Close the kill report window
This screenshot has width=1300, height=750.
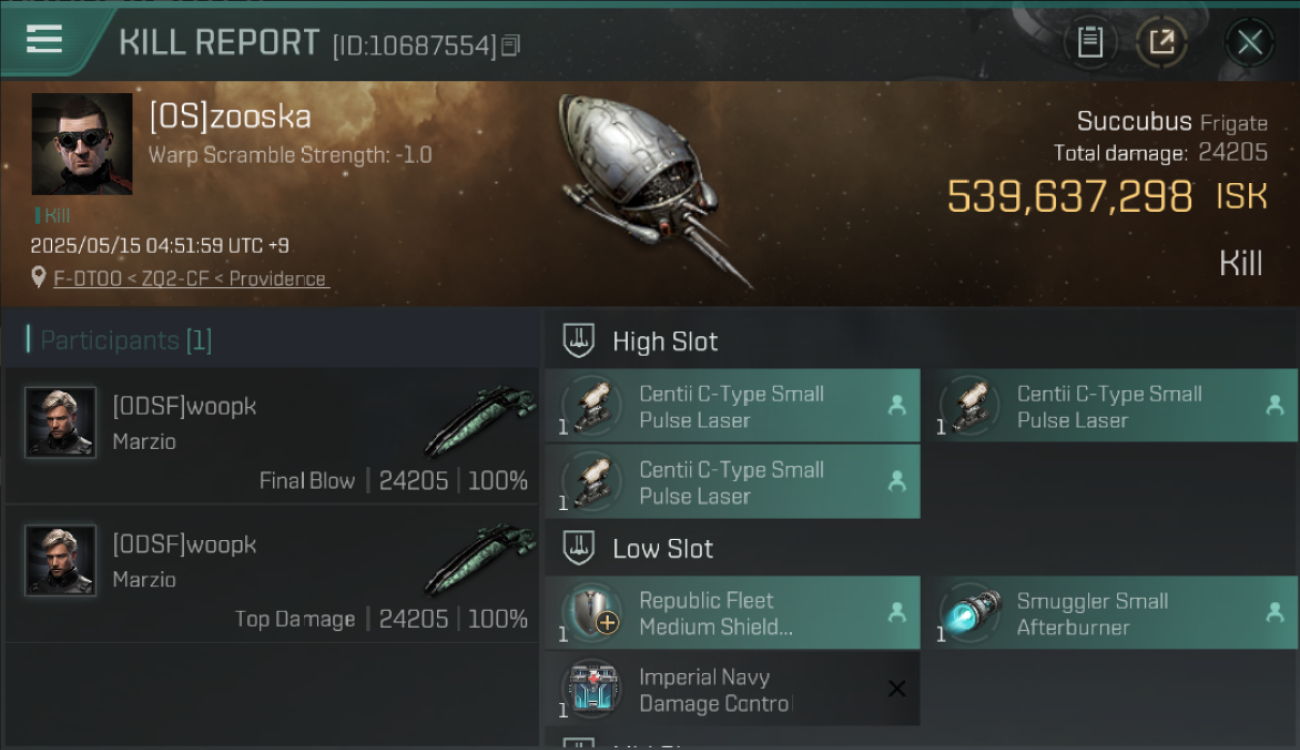[1249, 42]
